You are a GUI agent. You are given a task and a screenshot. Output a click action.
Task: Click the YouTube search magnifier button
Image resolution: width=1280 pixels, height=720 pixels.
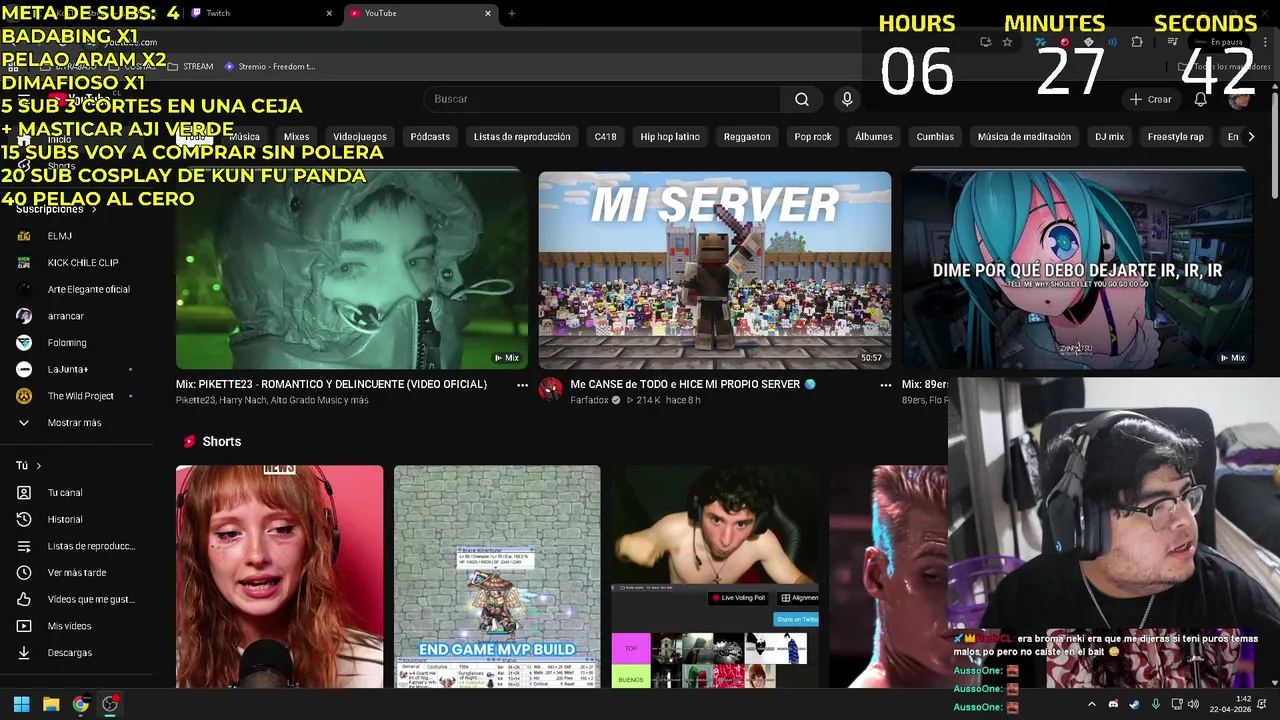point(802,99)
